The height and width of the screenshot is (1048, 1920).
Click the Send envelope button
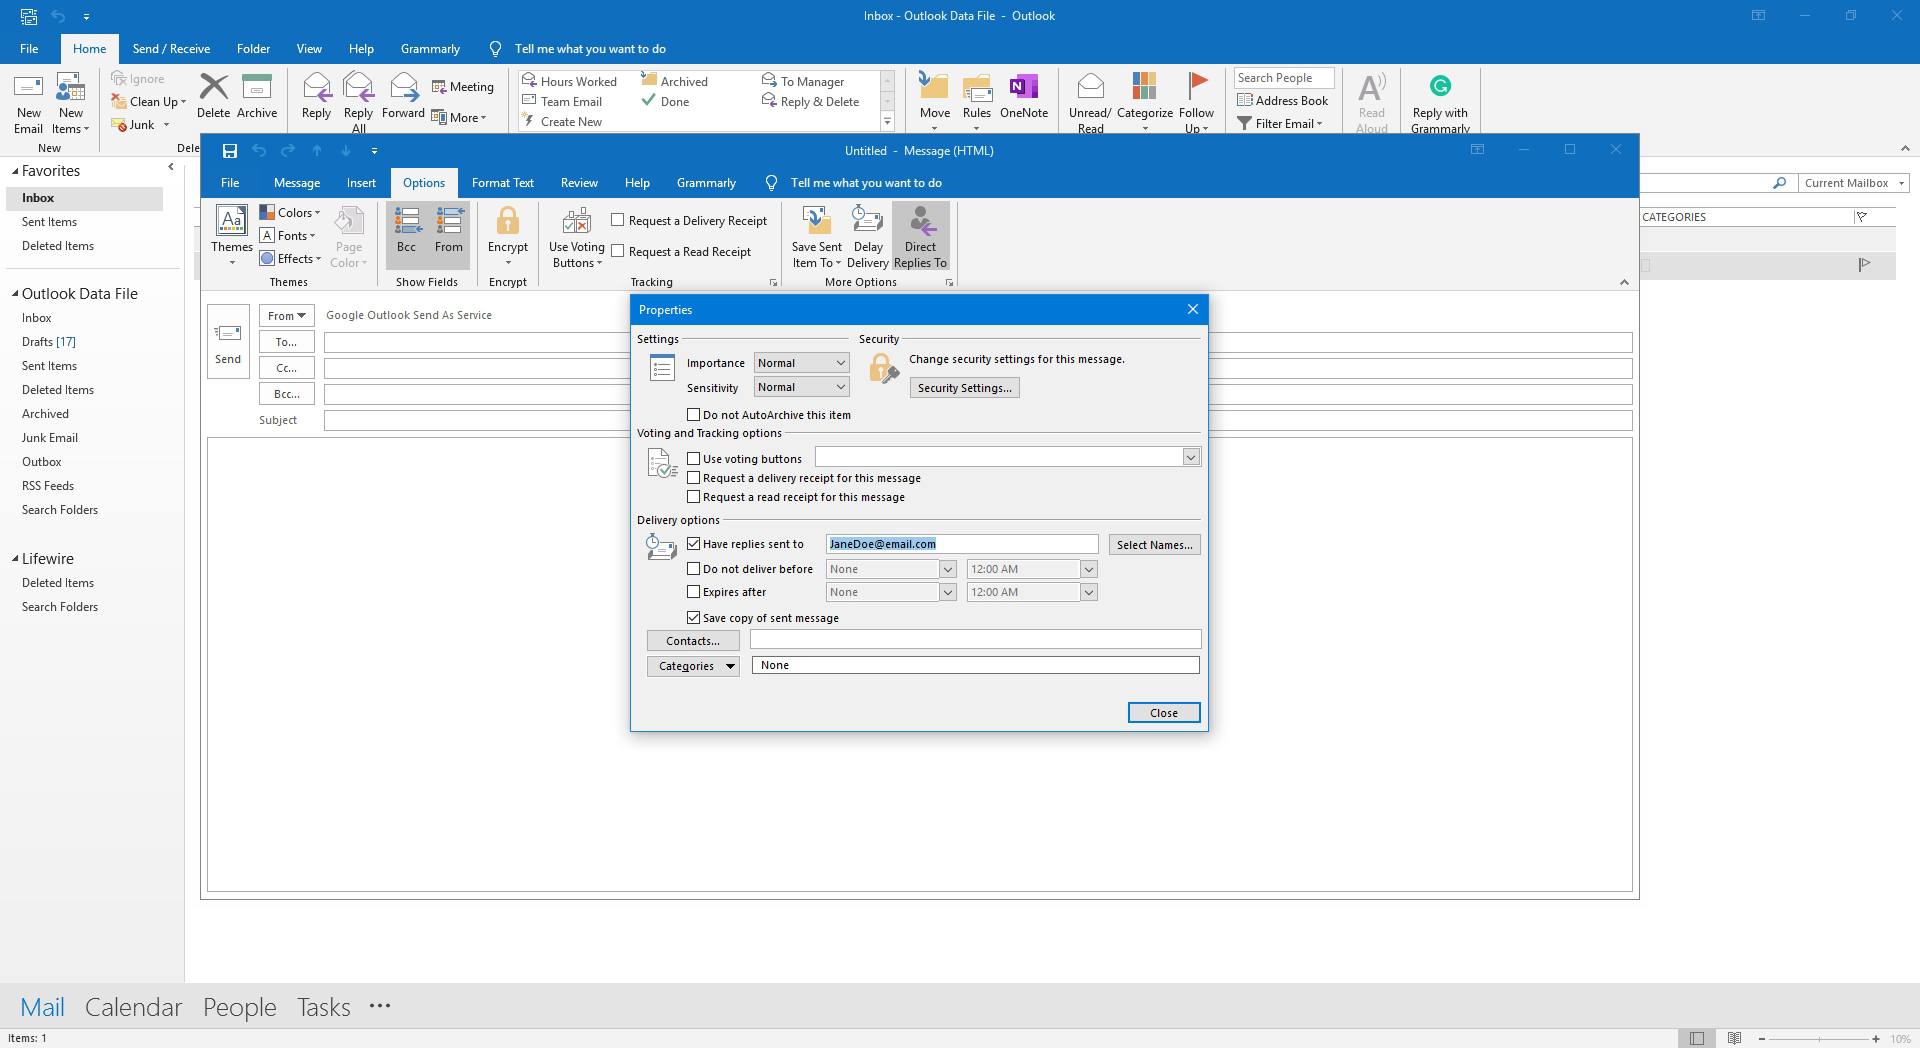228,342
